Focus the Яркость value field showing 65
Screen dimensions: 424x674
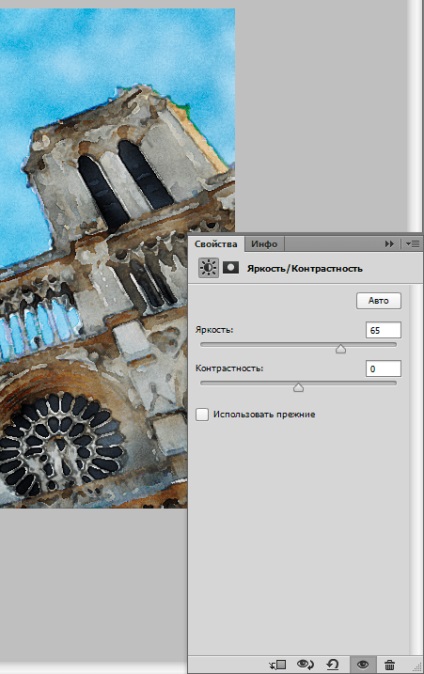point(383,330)
